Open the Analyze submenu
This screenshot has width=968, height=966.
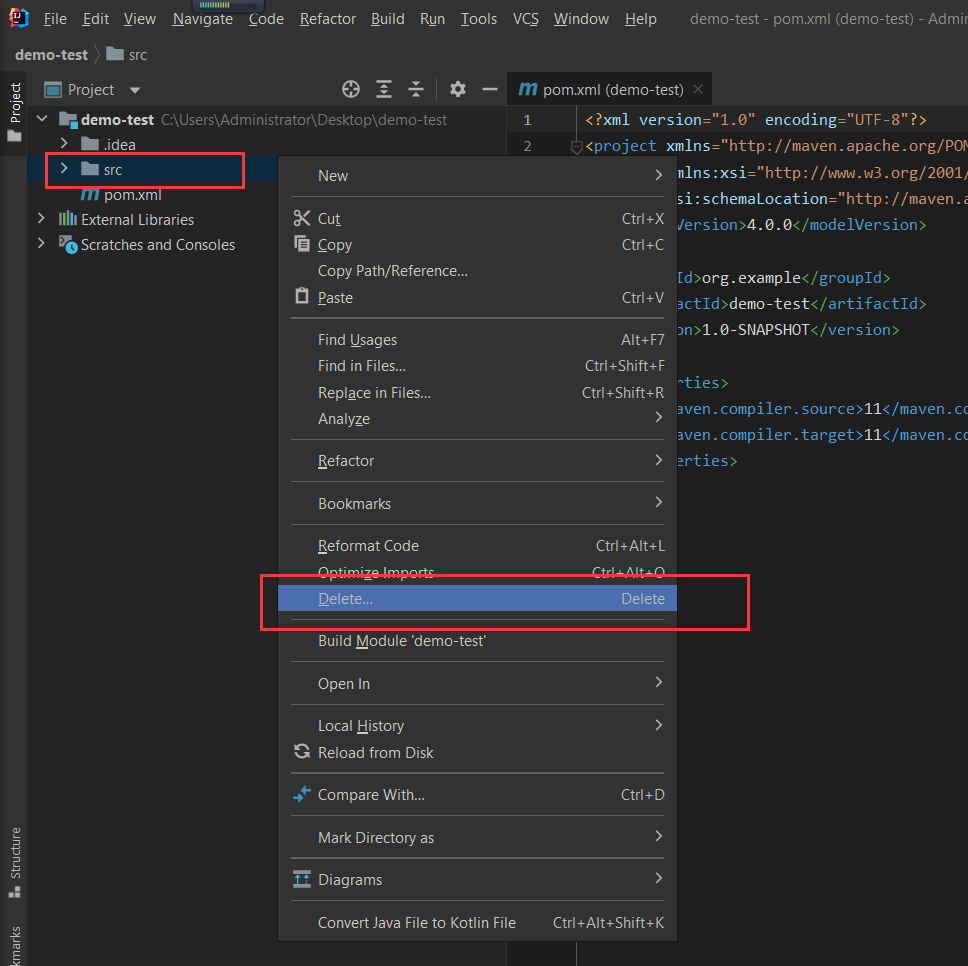[x=477, y=418]
